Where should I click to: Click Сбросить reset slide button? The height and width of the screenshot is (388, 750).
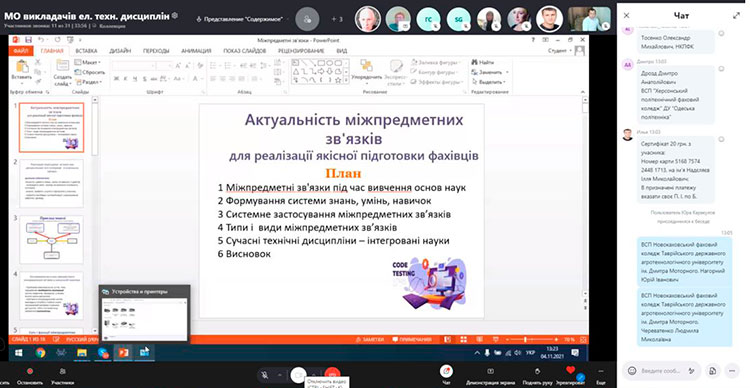(x=90, y=72)
